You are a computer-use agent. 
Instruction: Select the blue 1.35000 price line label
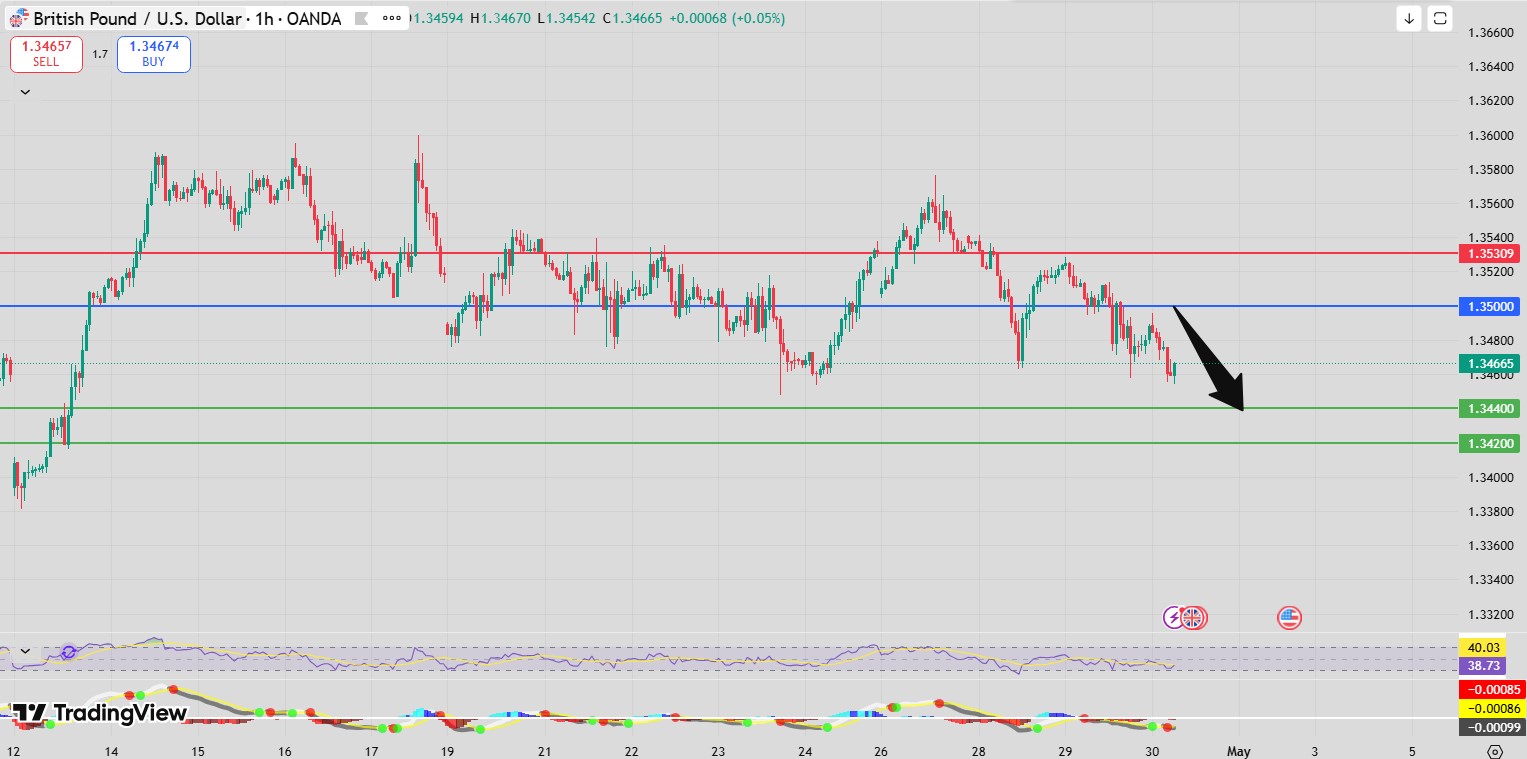pos(1489,306)
